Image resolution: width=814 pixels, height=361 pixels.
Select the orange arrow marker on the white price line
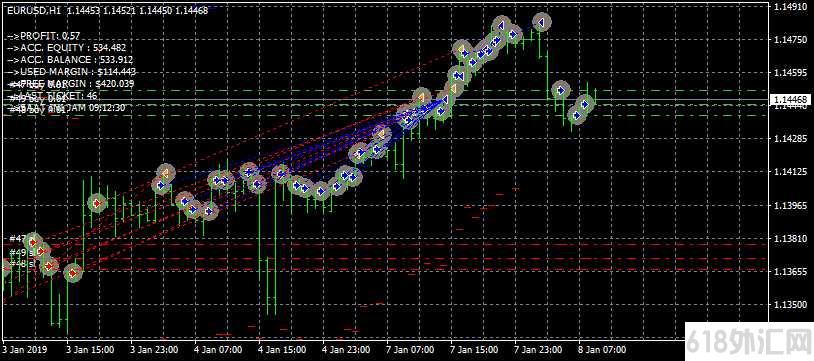tap(422, 98)
